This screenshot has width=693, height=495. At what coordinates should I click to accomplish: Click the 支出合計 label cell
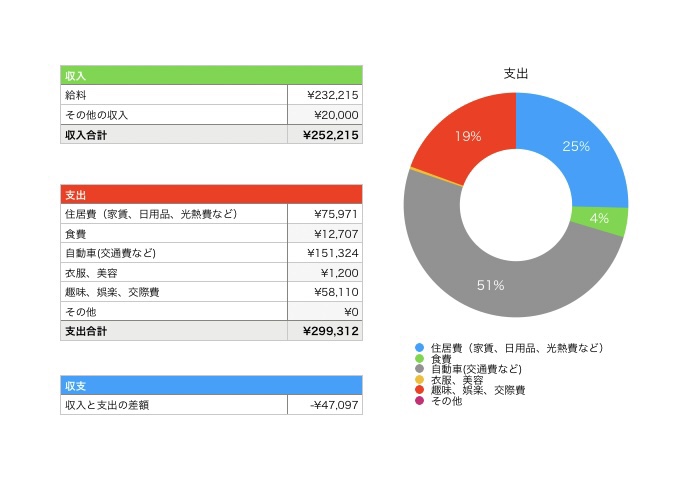[x=174, y=331]
